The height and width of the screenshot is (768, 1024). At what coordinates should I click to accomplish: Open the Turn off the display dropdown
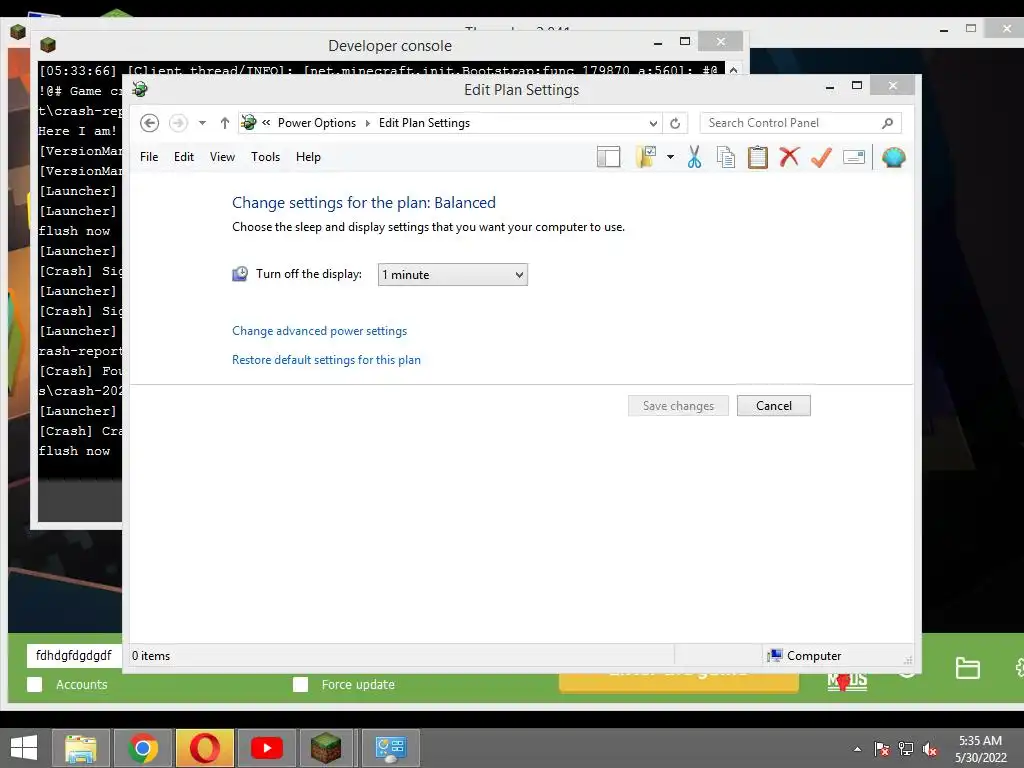(x=453, y=275)
